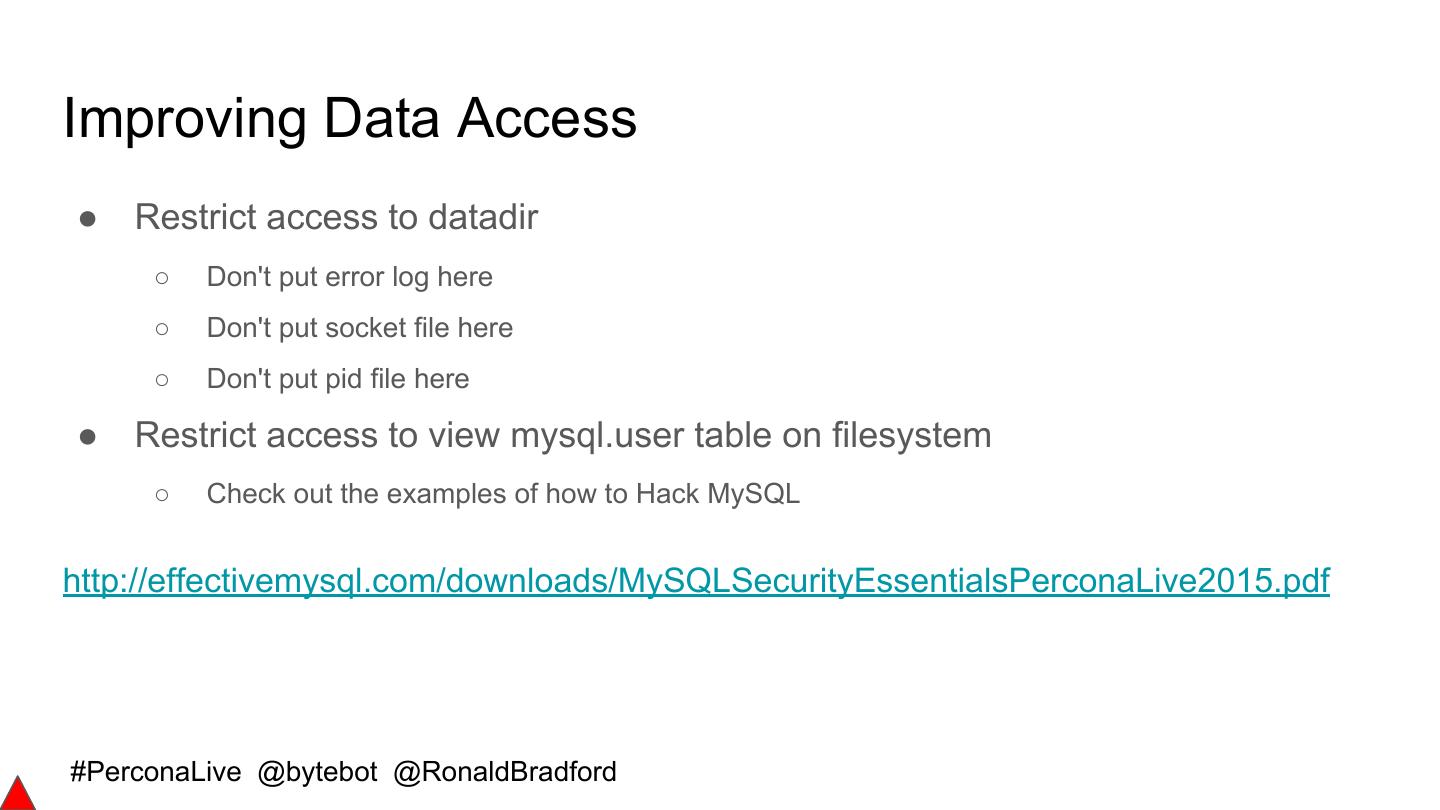Click the hollow bullet beside the pid file line
The height and width of the screenshot is (810, 1440).
(x=162, y=380)
